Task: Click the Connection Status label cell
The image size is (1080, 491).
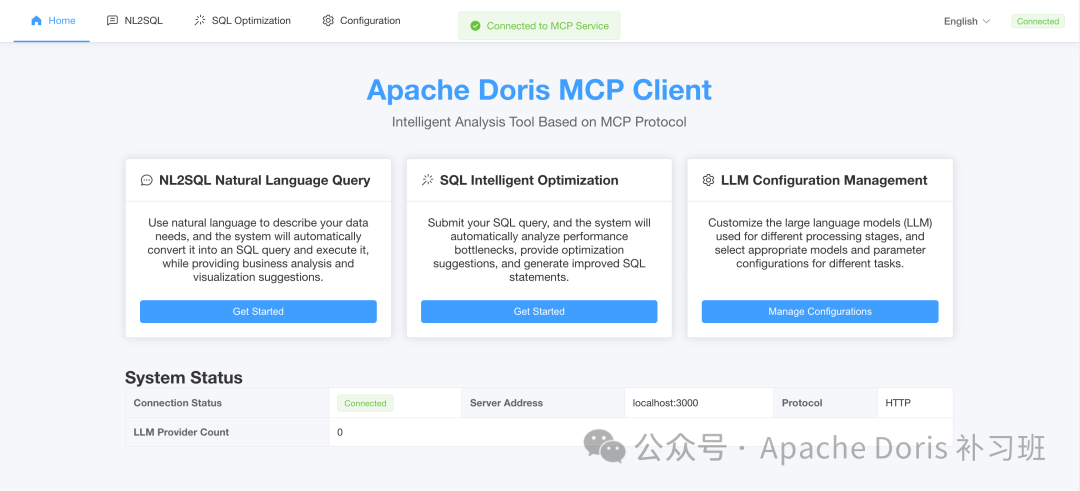Action: [x=227, y=403]
